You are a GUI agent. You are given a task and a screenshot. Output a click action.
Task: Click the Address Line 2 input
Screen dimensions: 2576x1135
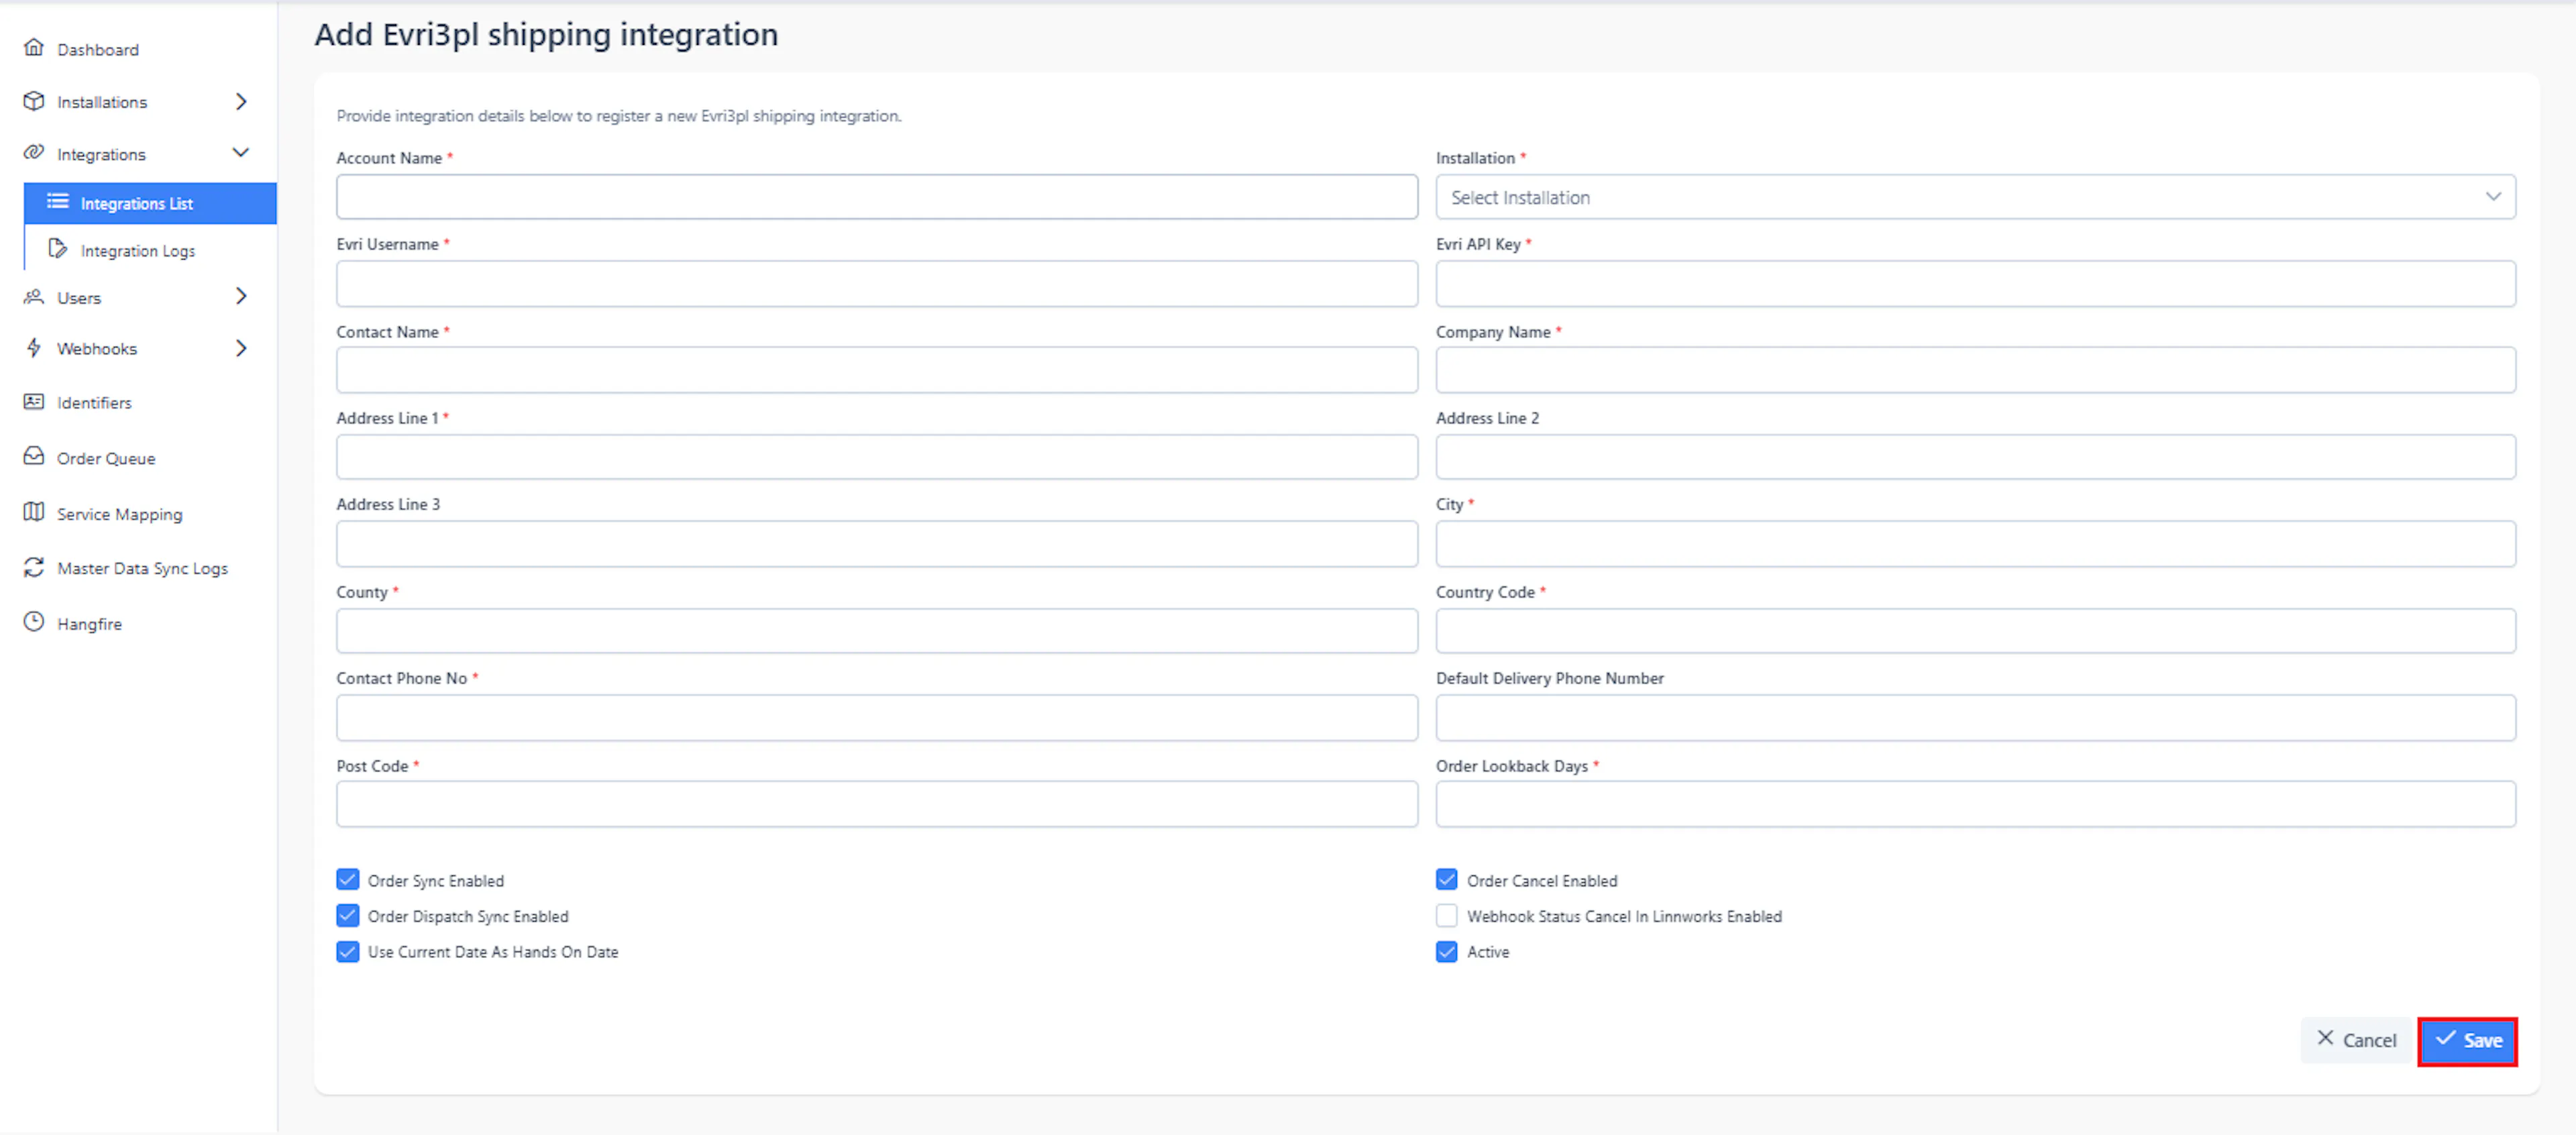coord(1976,457)
